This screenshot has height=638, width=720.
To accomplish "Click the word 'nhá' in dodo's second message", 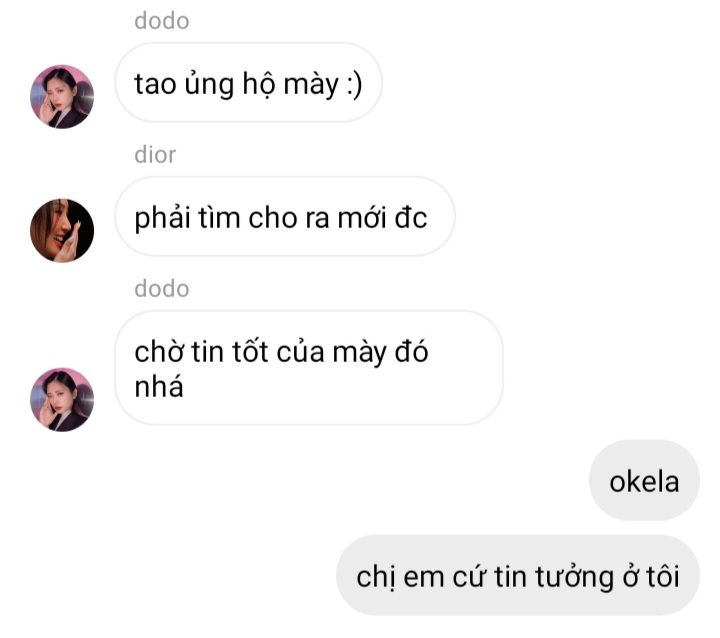I will [x=159, y=386].
